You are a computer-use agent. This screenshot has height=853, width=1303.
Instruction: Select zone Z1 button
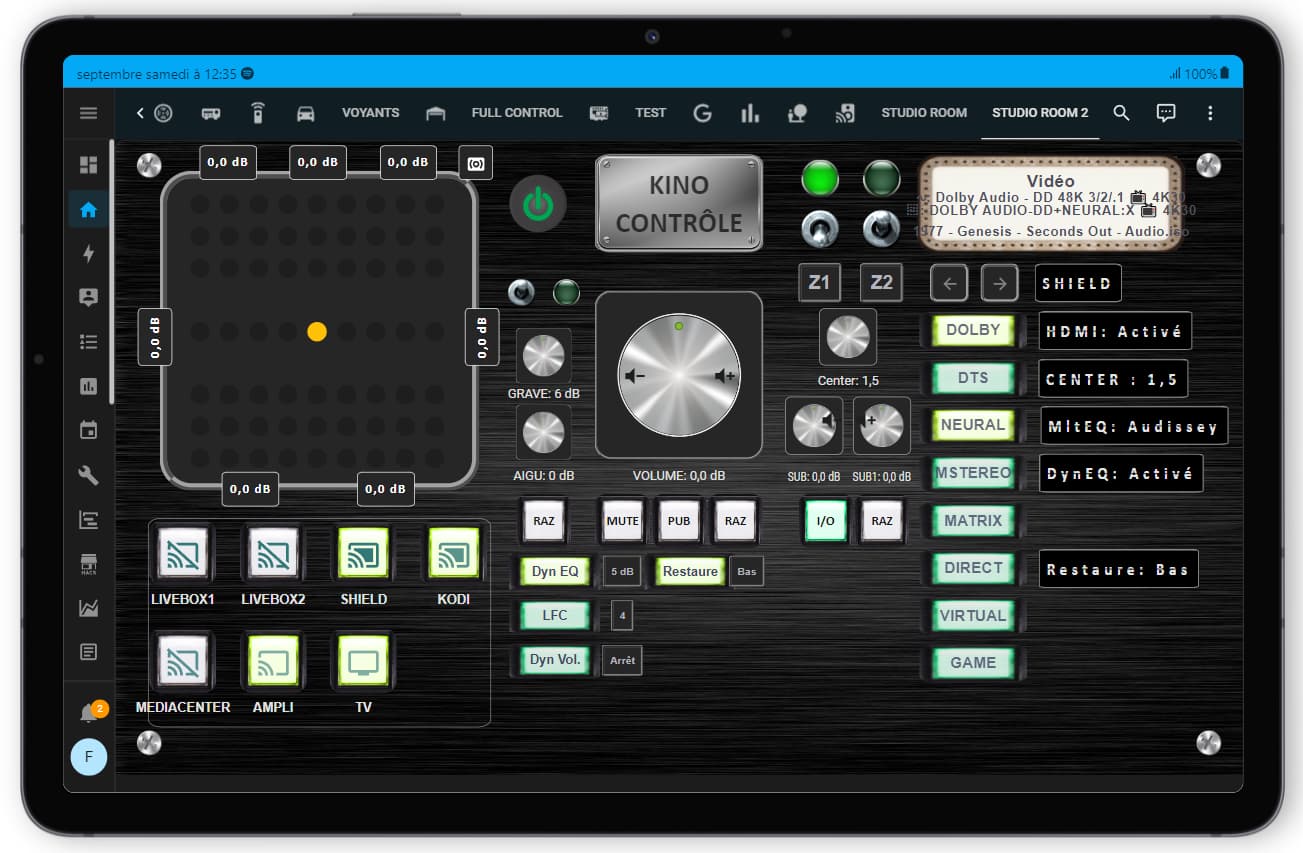819,282
